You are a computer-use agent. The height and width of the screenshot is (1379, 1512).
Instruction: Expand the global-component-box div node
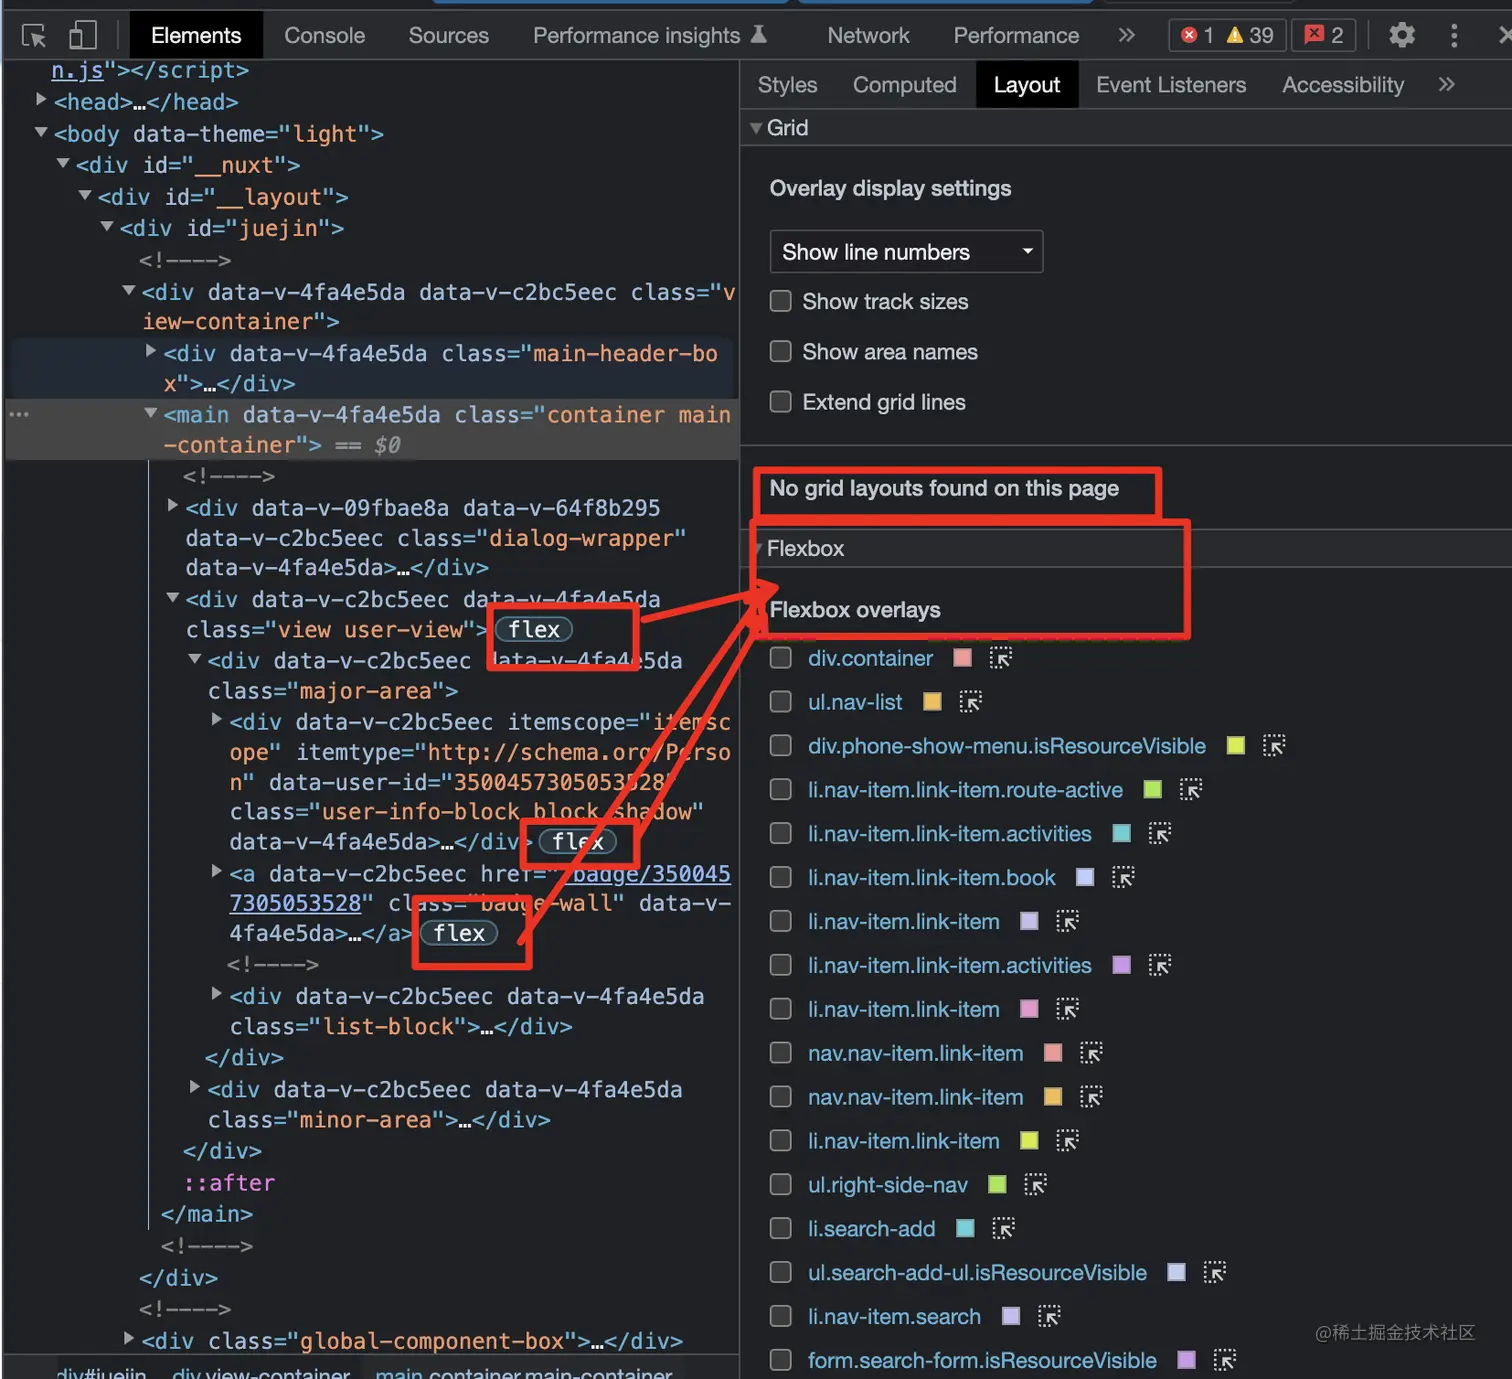[129, 1339]
